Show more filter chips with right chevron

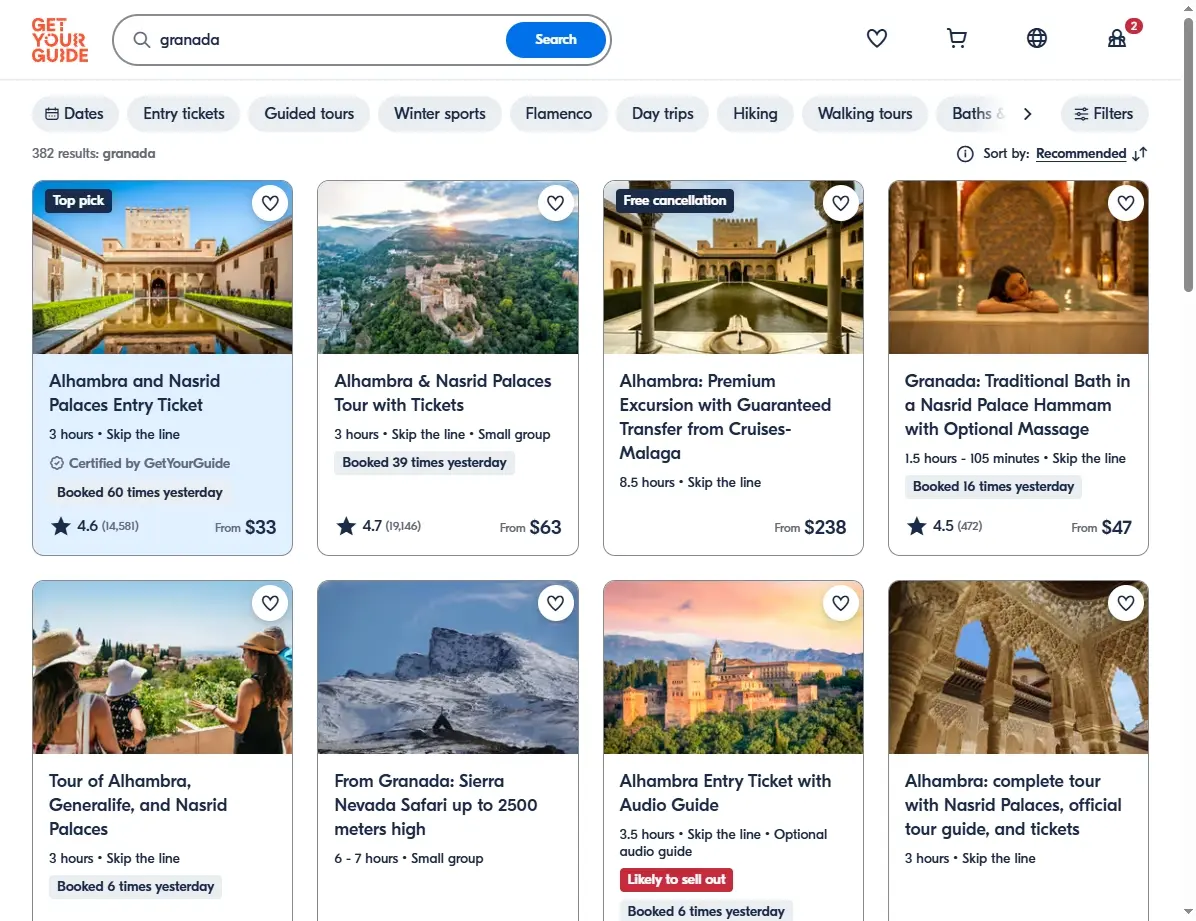point(1027,114)
